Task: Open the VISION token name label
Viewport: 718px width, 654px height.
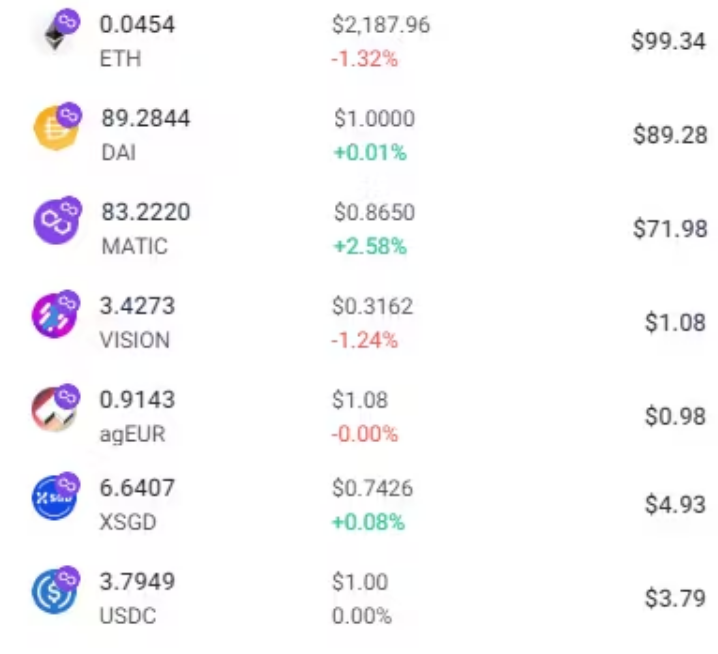Action: pos(135,340)
